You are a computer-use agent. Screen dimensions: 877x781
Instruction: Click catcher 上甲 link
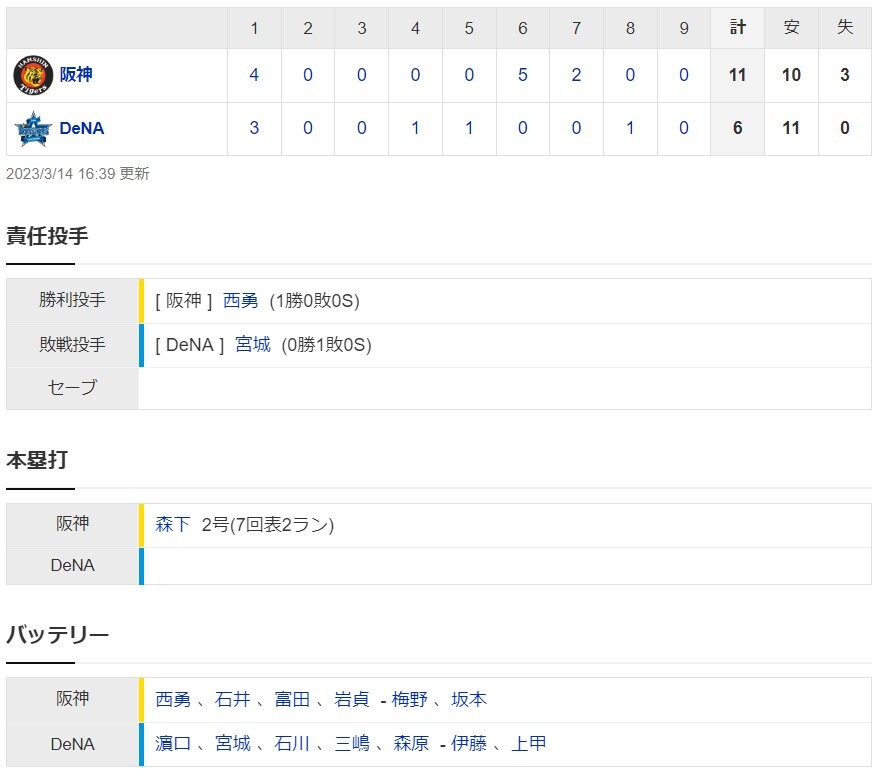(529, 744)
